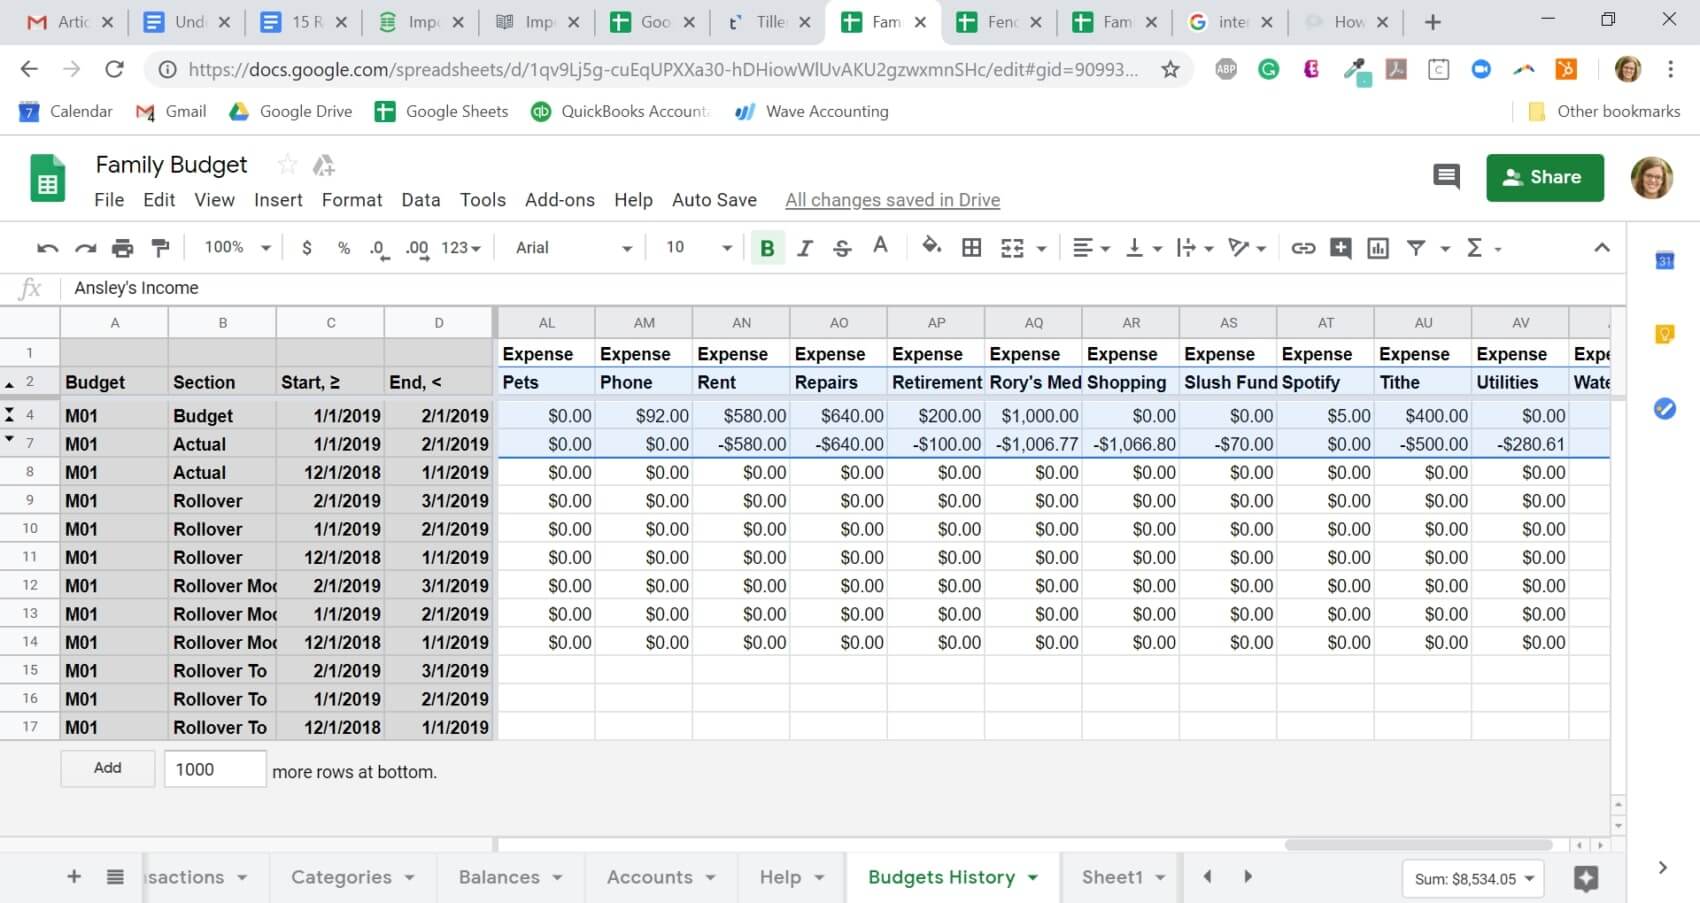Image resolution: width=1700 pixels, height=903 pixels.
Task: Insert comment icon in toolbar
Action: 1340,248
